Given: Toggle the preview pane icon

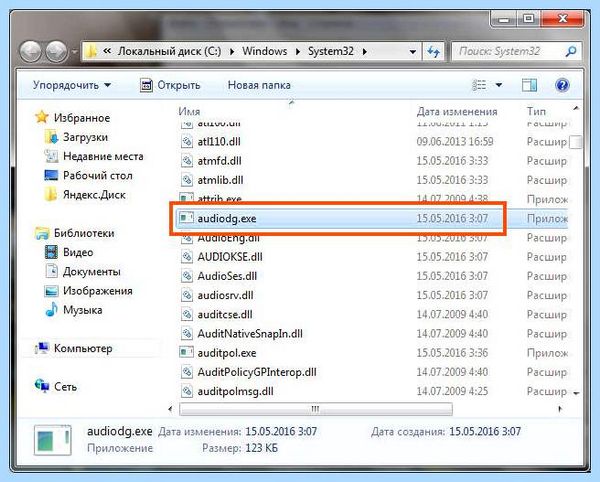Looking at the screenshot, I should point(529,85).
